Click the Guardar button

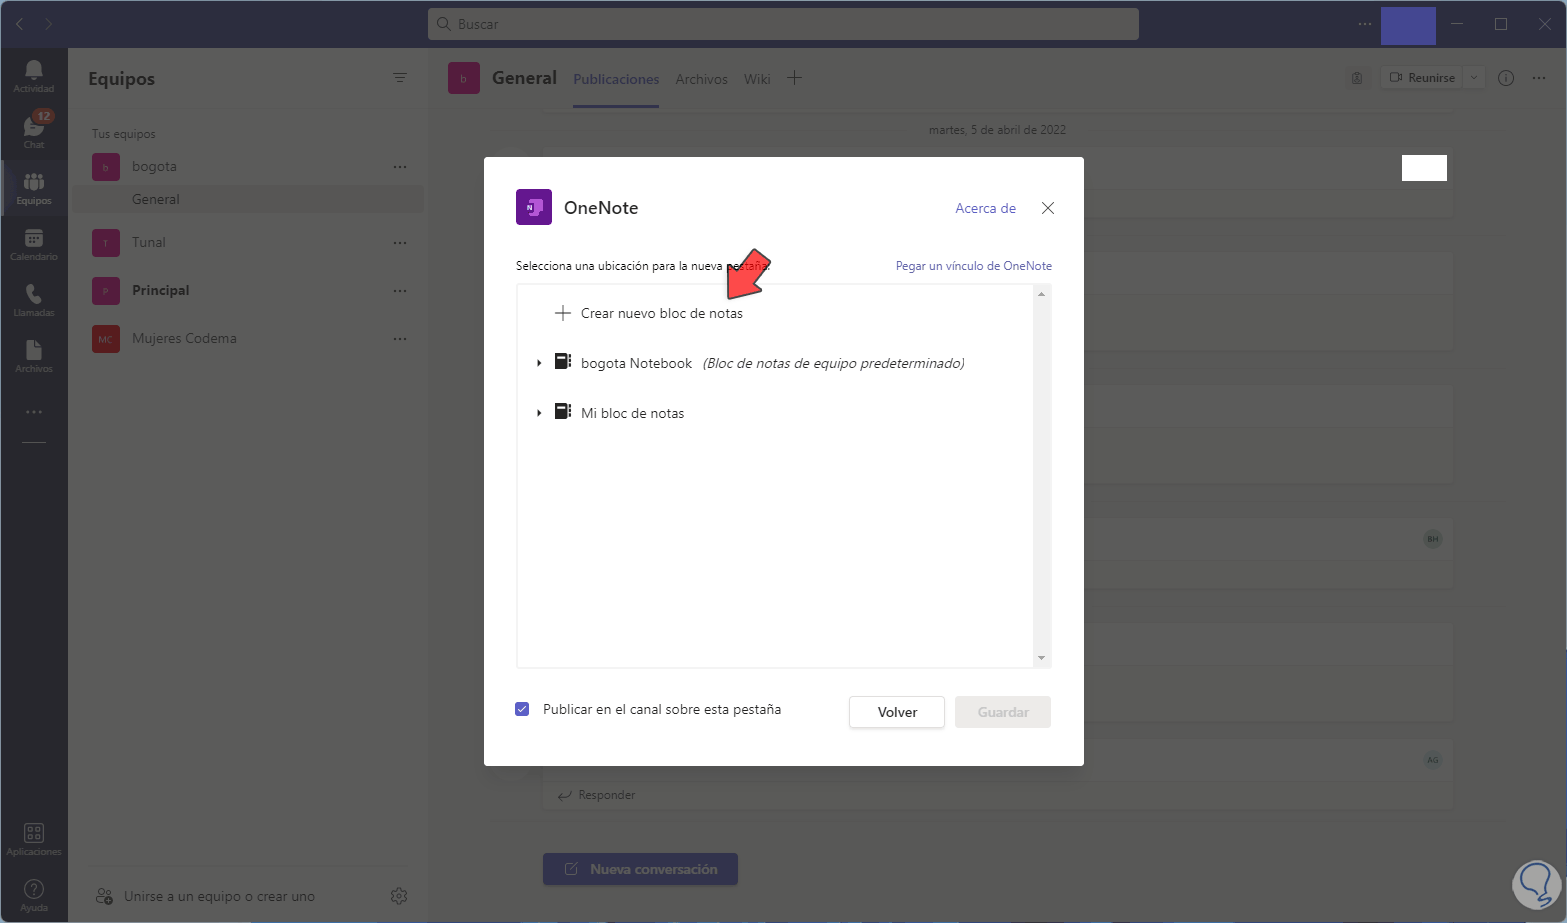pos(1003,712)
